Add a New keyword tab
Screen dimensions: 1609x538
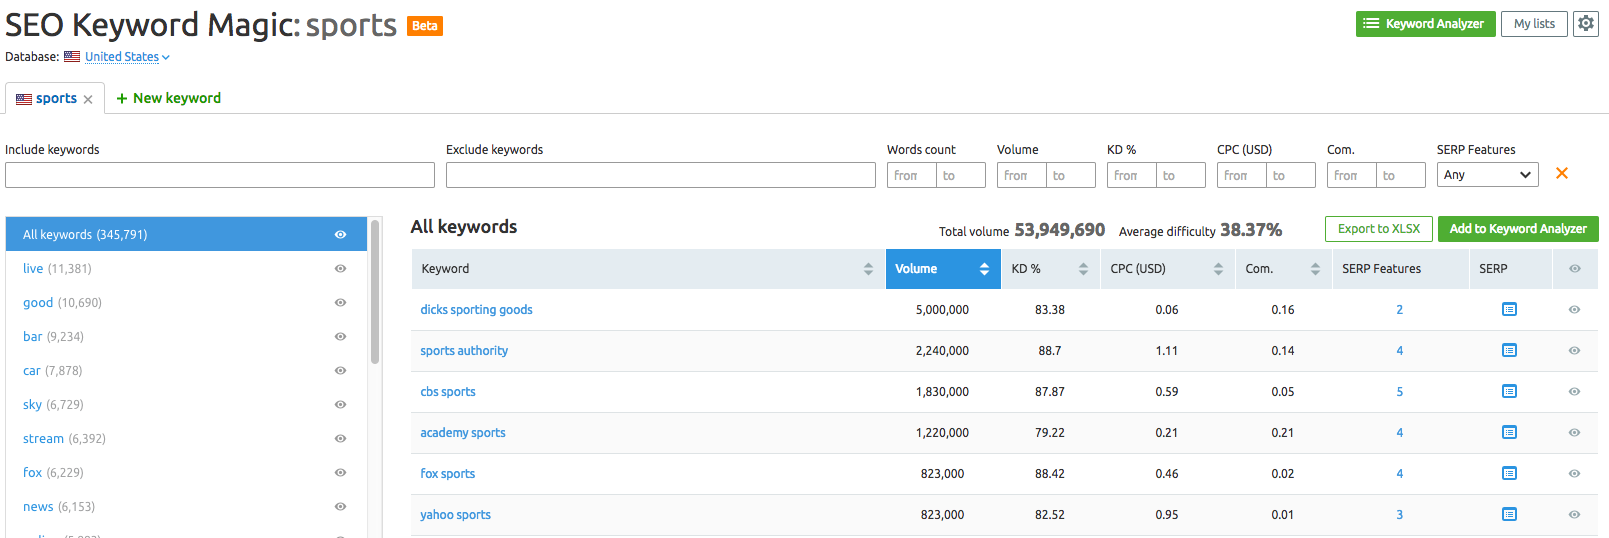point(168,98)
